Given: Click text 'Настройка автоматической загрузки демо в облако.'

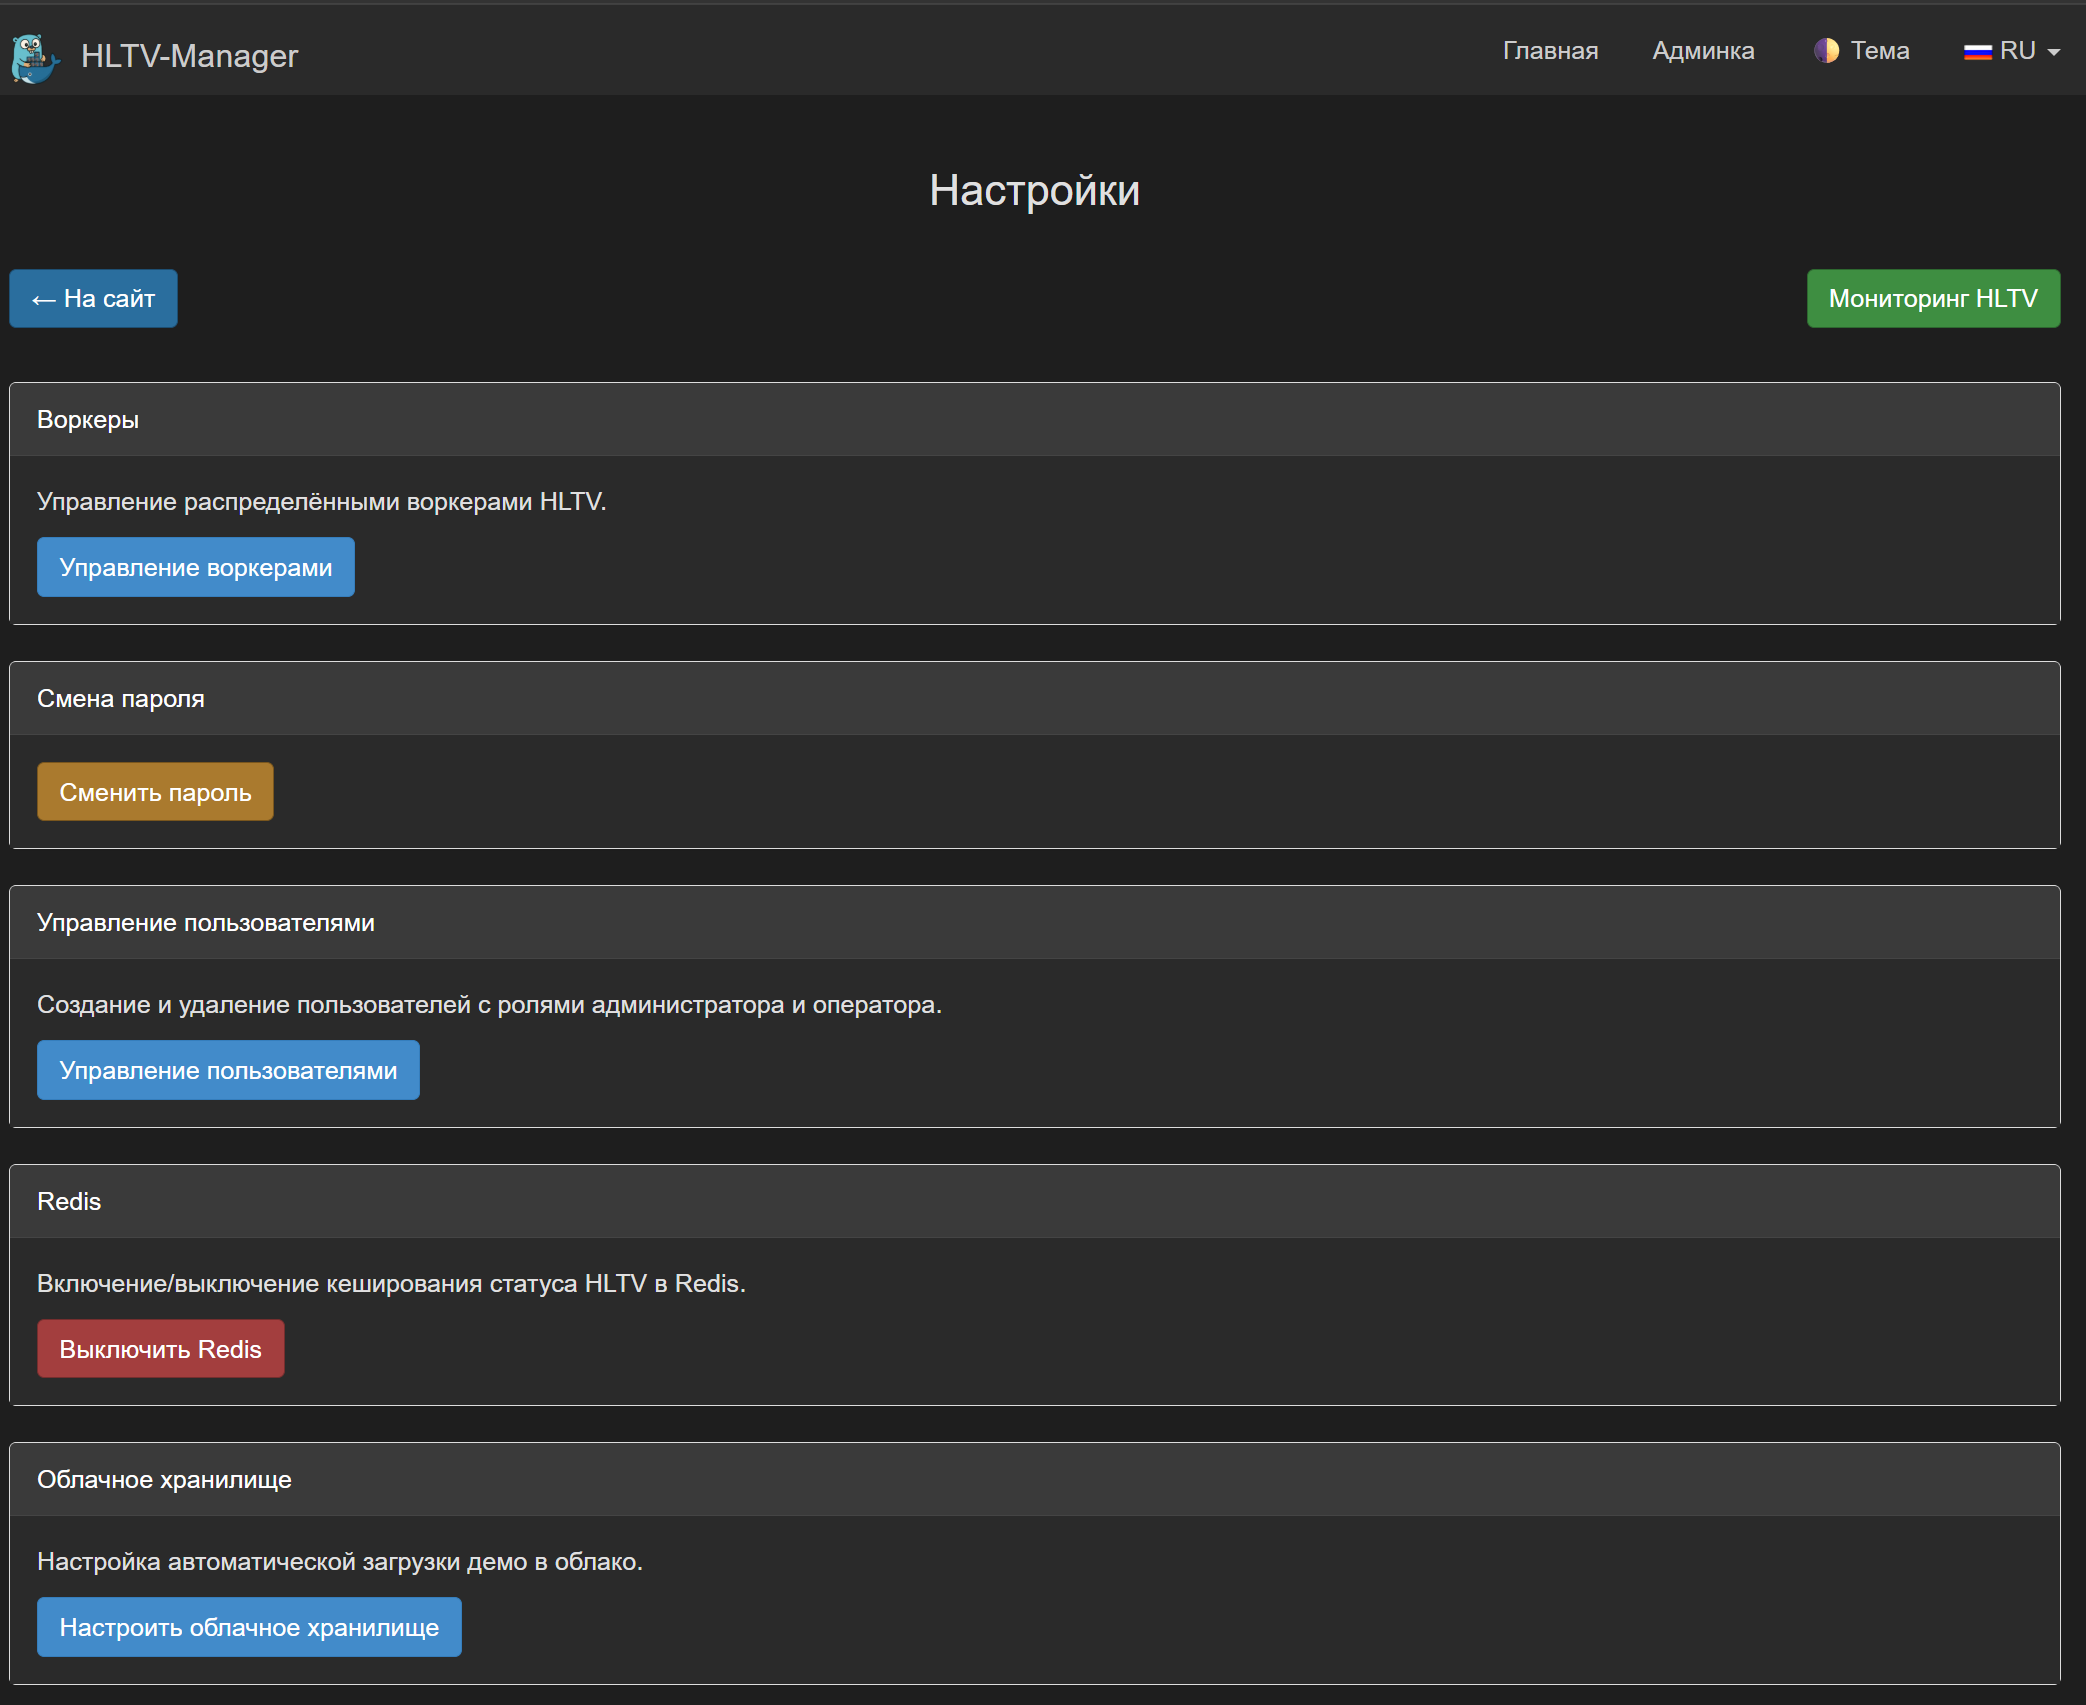Looking at the screenshot, I should (x=340, y=1562).
